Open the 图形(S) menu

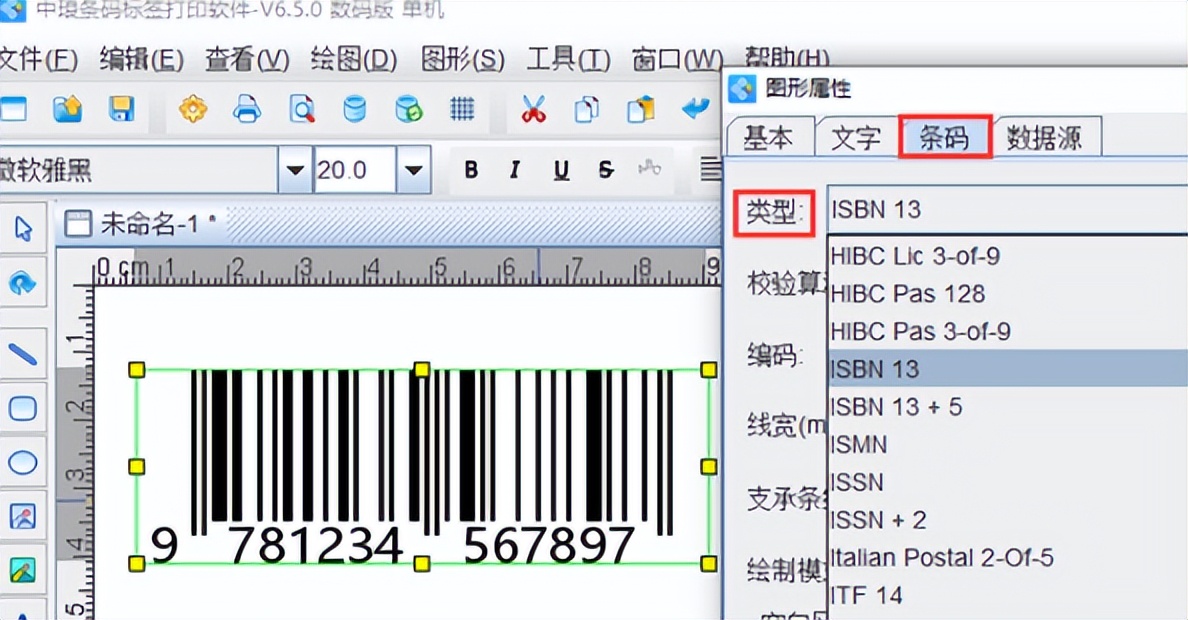pos(463,60)
